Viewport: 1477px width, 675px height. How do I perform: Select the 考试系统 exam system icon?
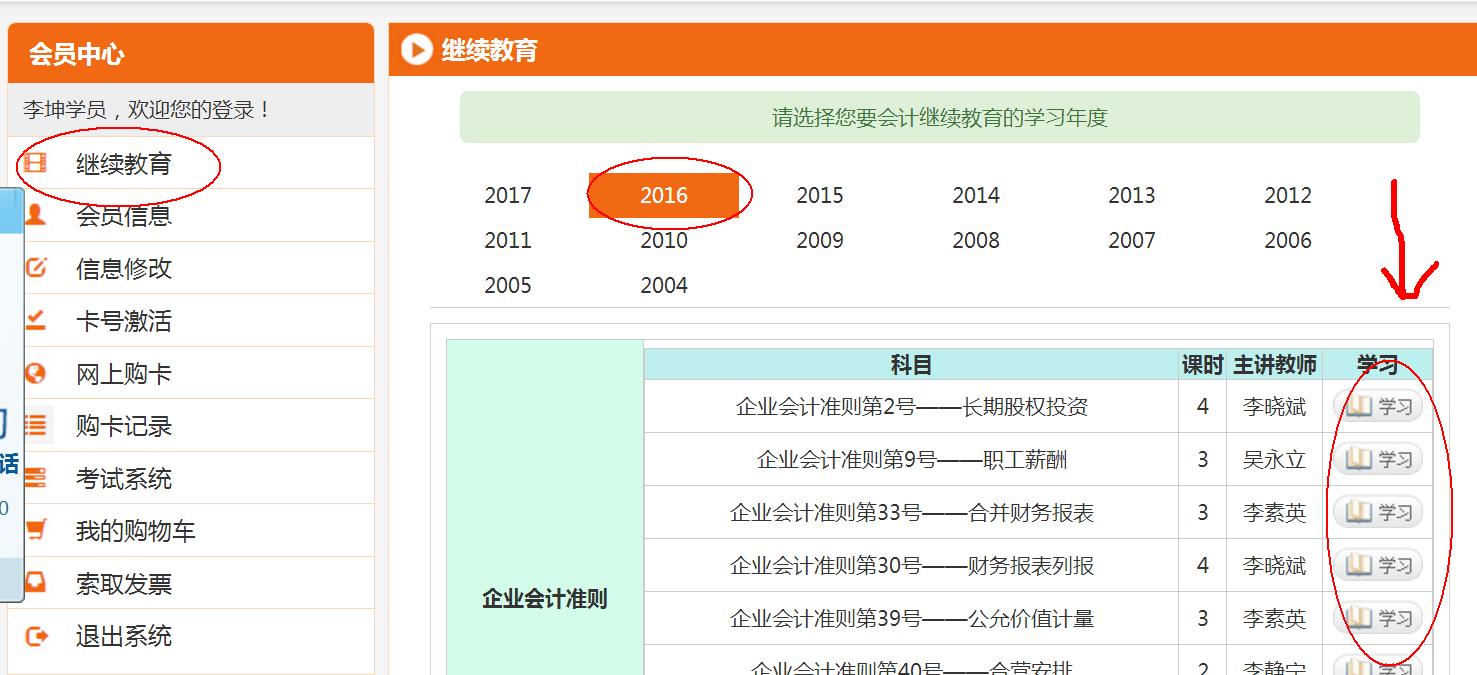[x=37, y=477]
